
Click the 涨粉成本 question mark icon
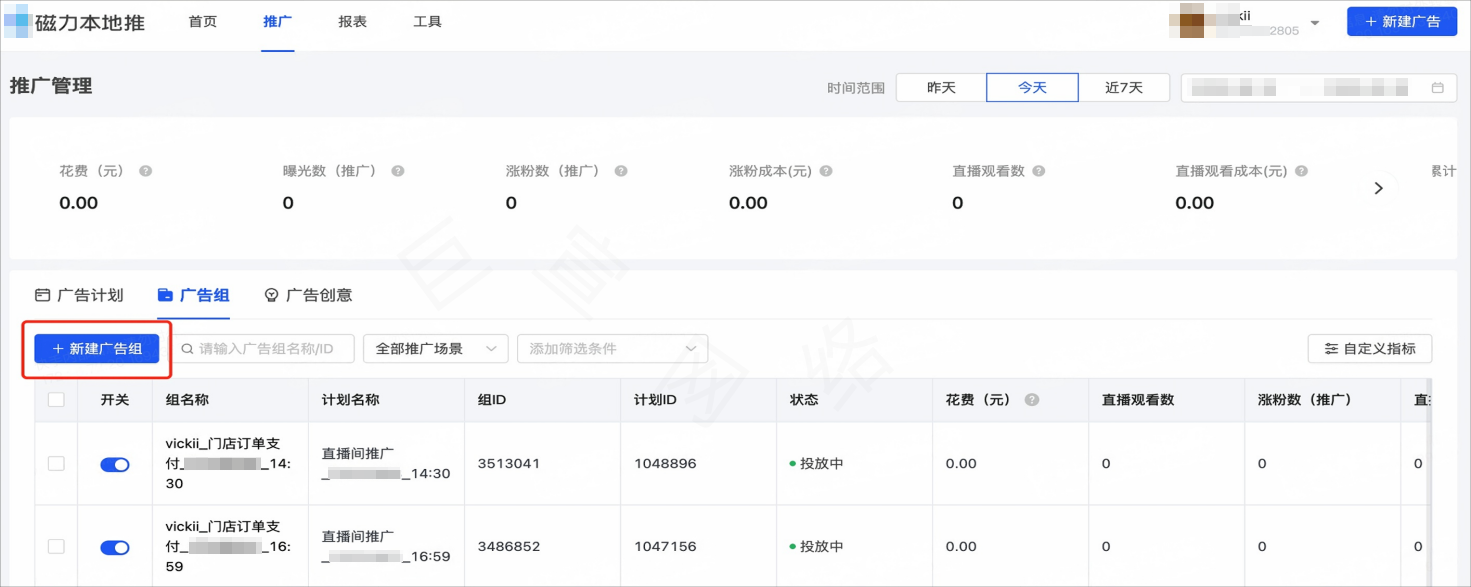tap(824, 170)
